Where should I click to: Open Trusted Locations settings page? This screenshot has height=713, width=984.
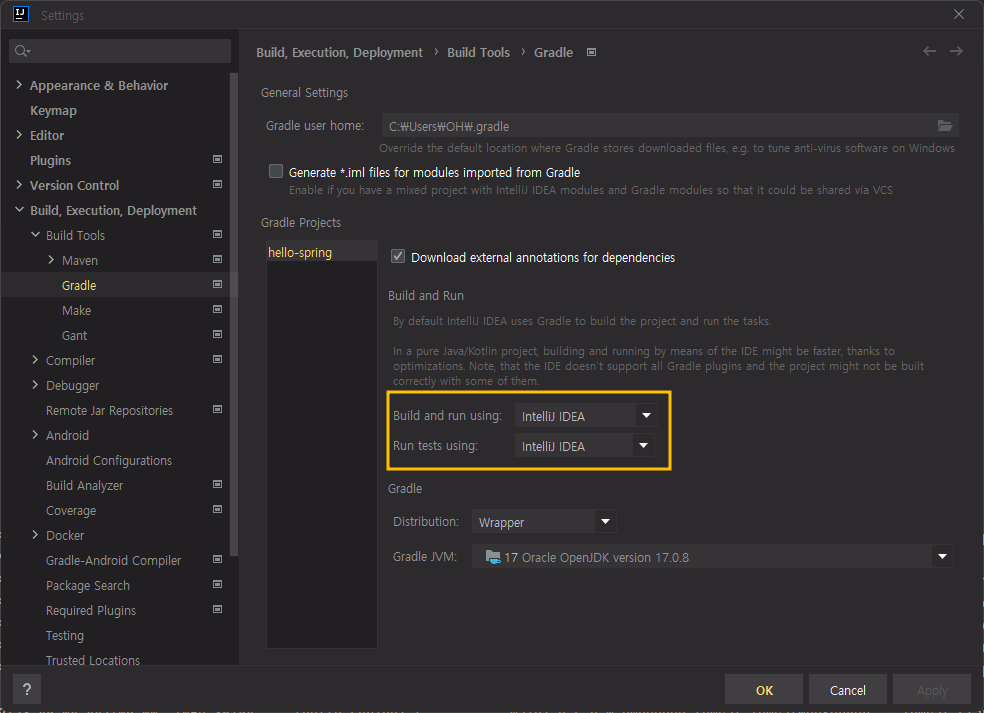coord(93,660)
